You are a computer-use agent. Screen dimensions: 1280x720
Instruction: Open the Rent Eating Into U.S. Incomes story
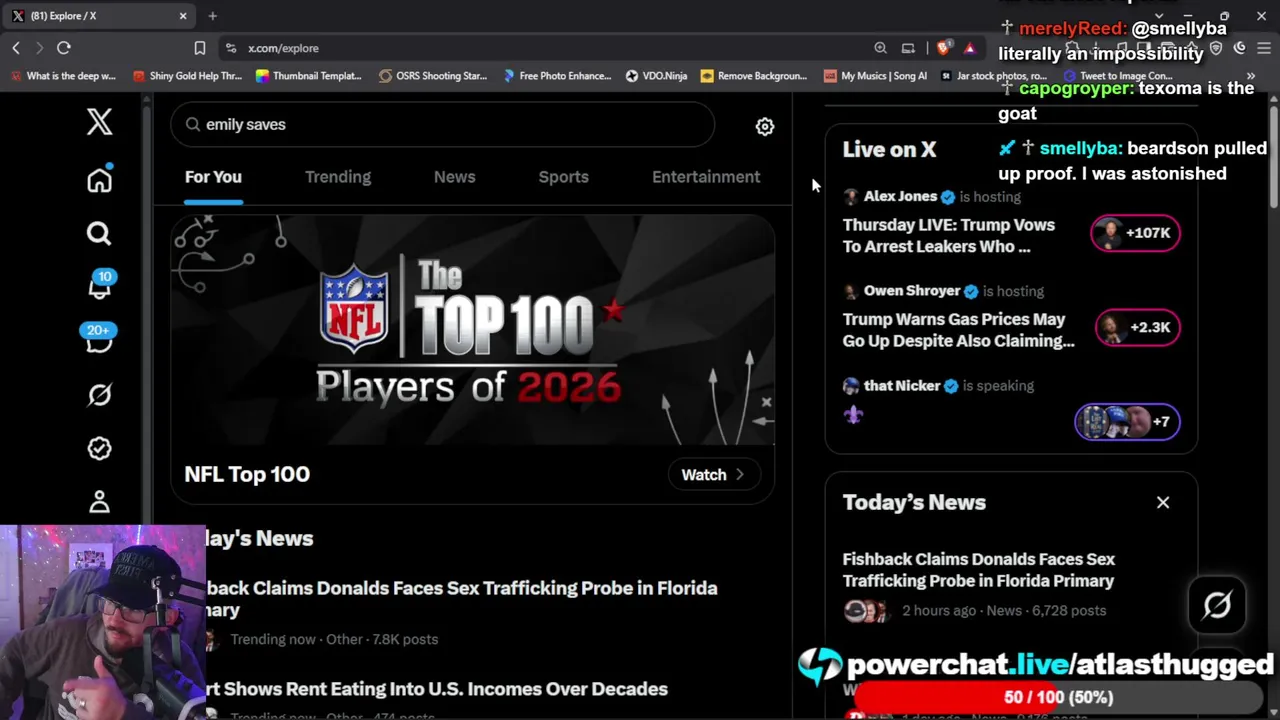(437, 689)
